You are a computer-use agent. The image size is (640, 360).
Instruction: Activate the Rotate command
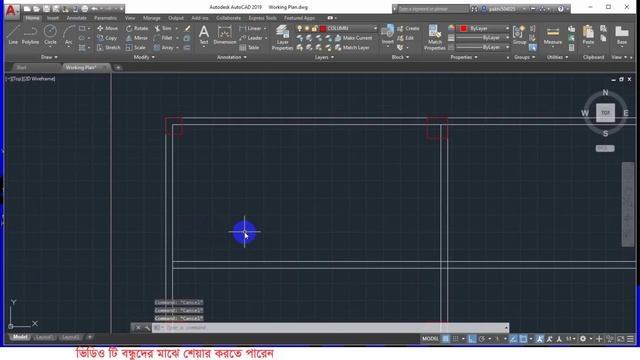[x=137, y=28]
